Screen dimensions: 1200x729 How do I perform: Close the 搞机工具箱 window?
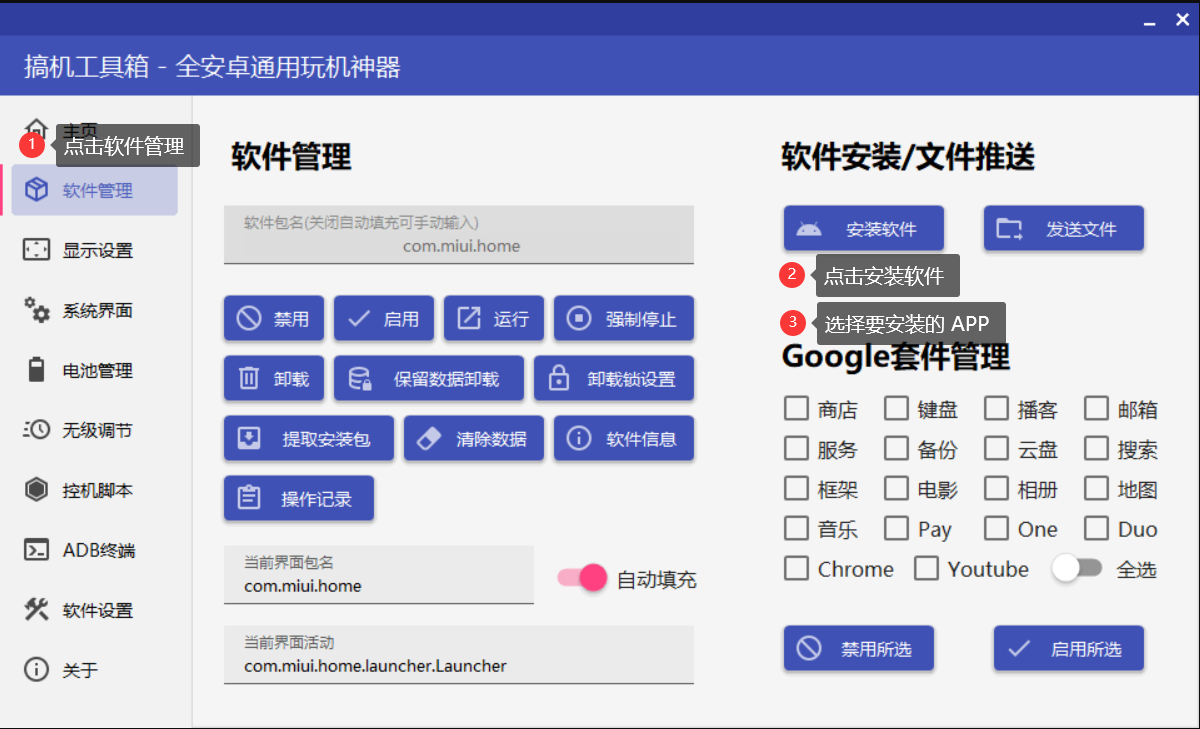coord(1182,19)
